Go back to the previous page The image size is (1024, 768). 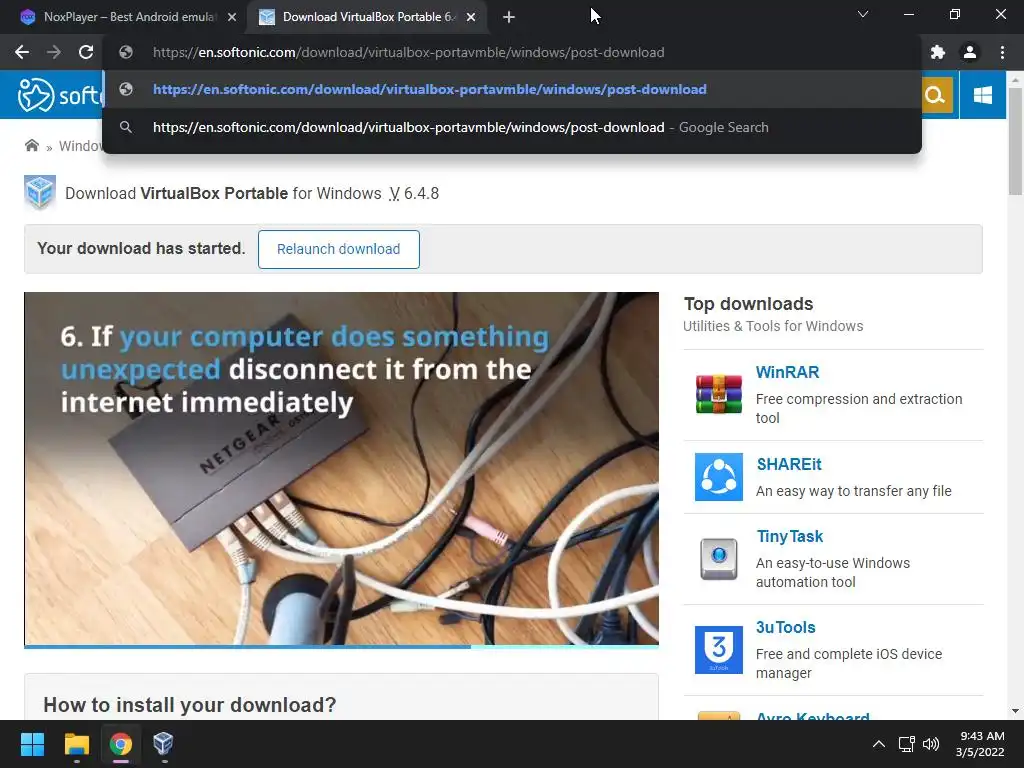coord(22,52)
